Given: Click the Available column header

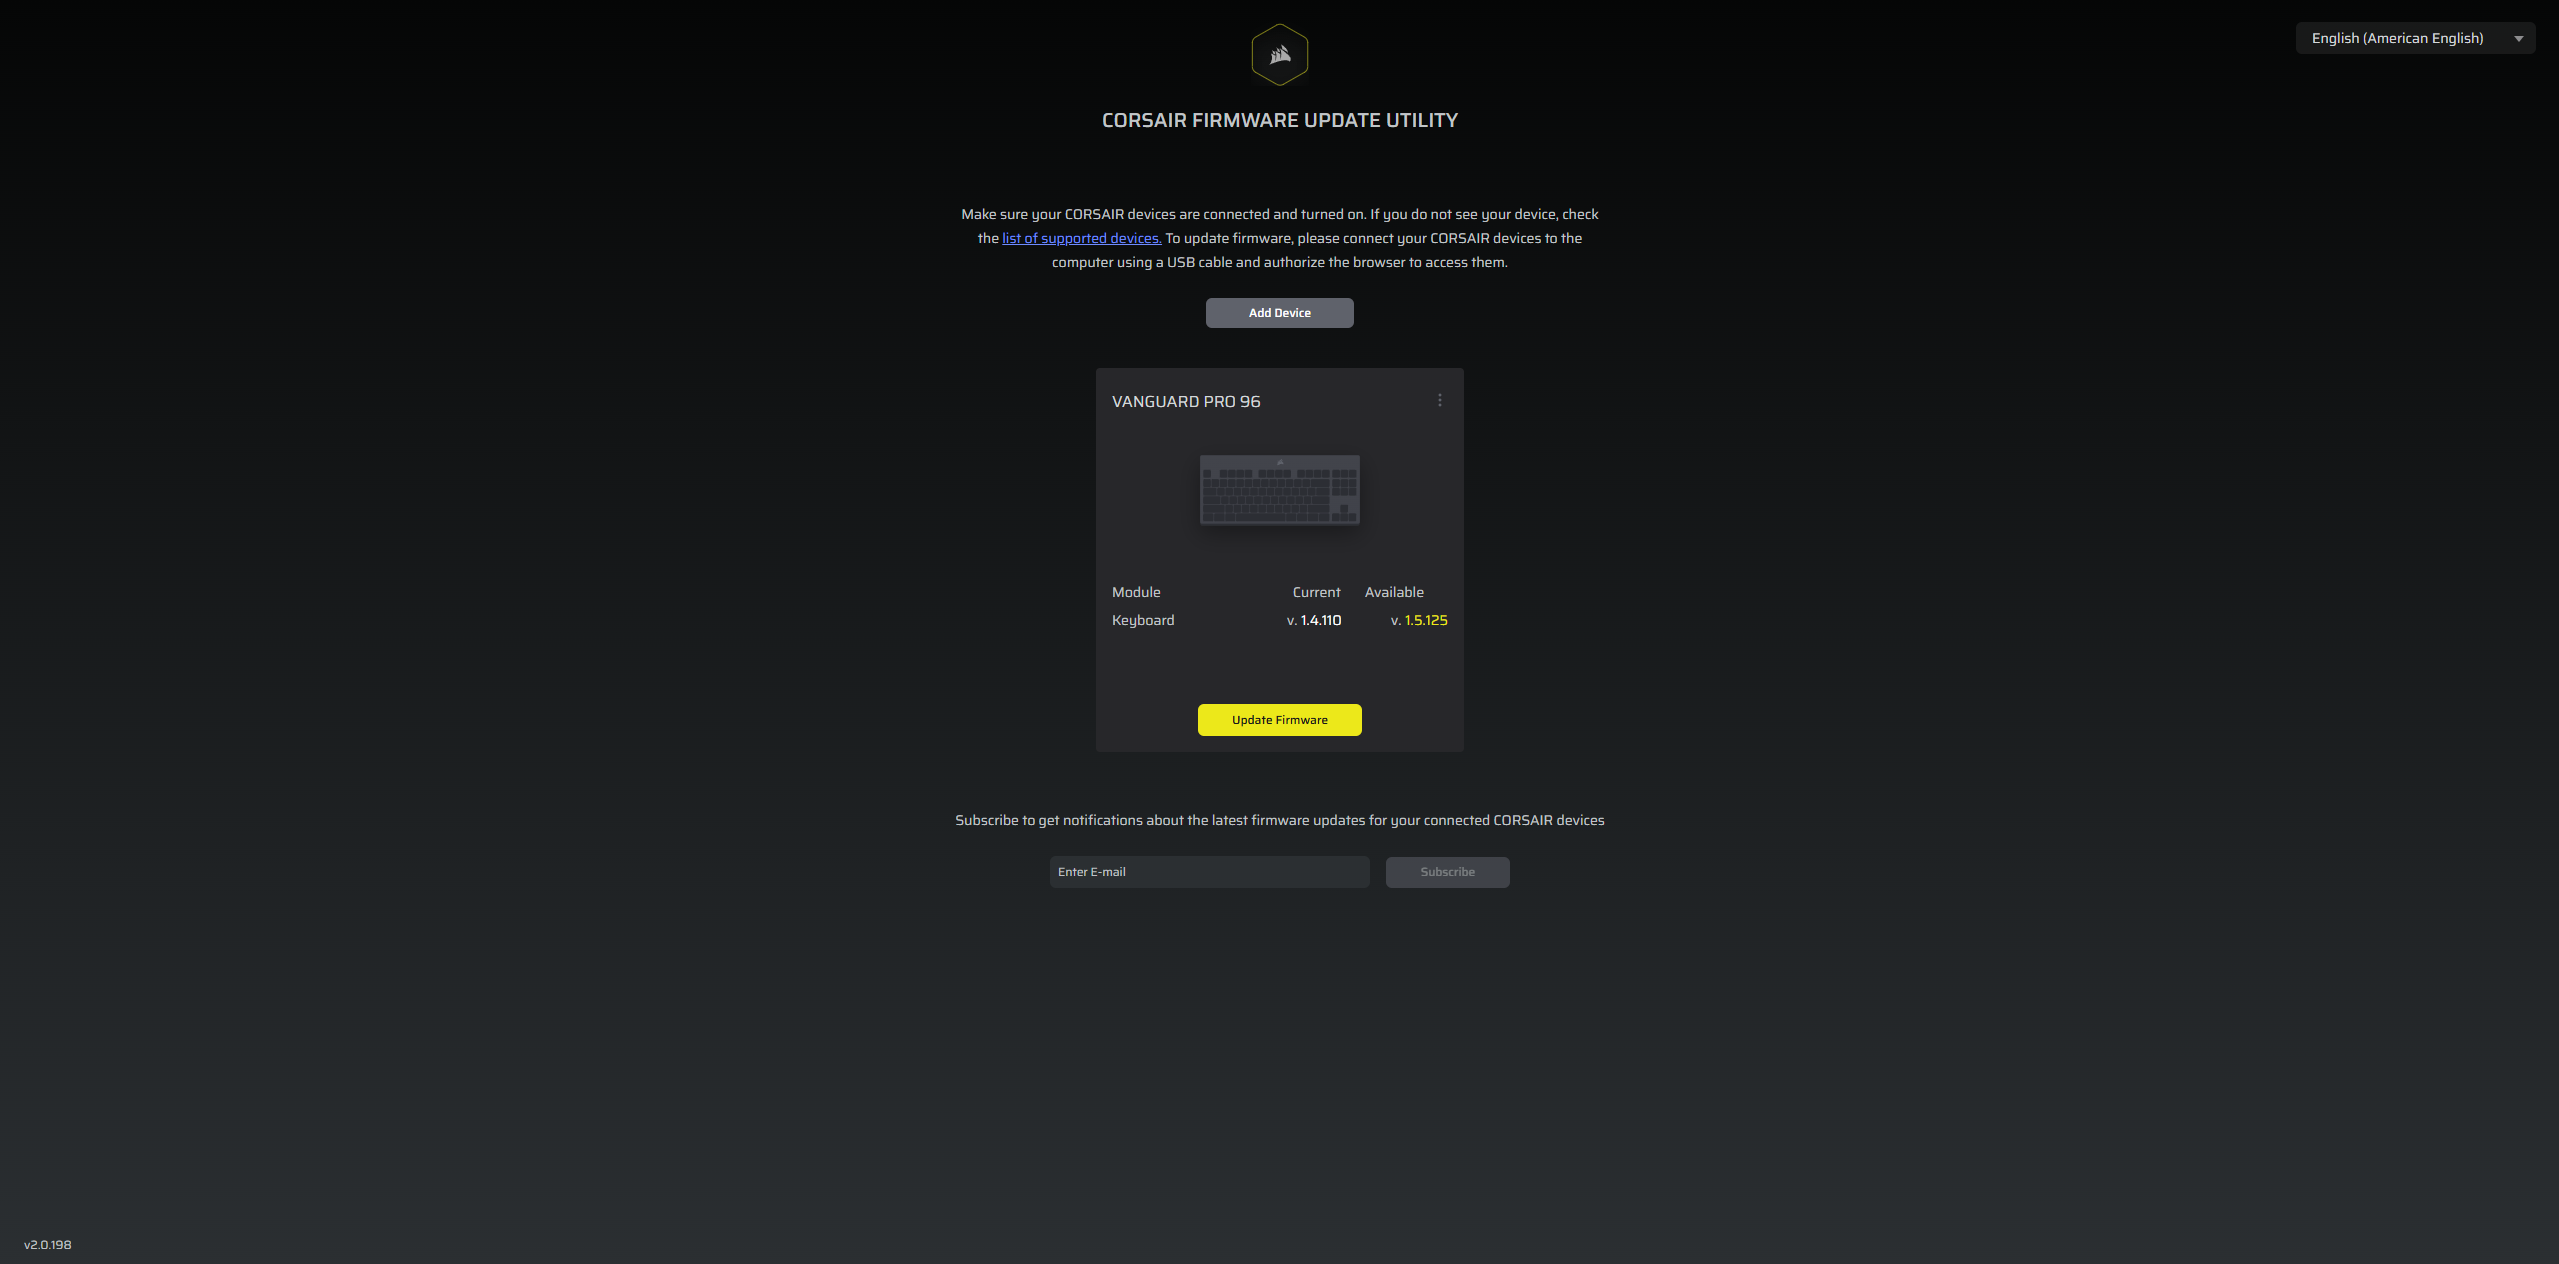Looking at the screenshot, I should click(1394, 592).
